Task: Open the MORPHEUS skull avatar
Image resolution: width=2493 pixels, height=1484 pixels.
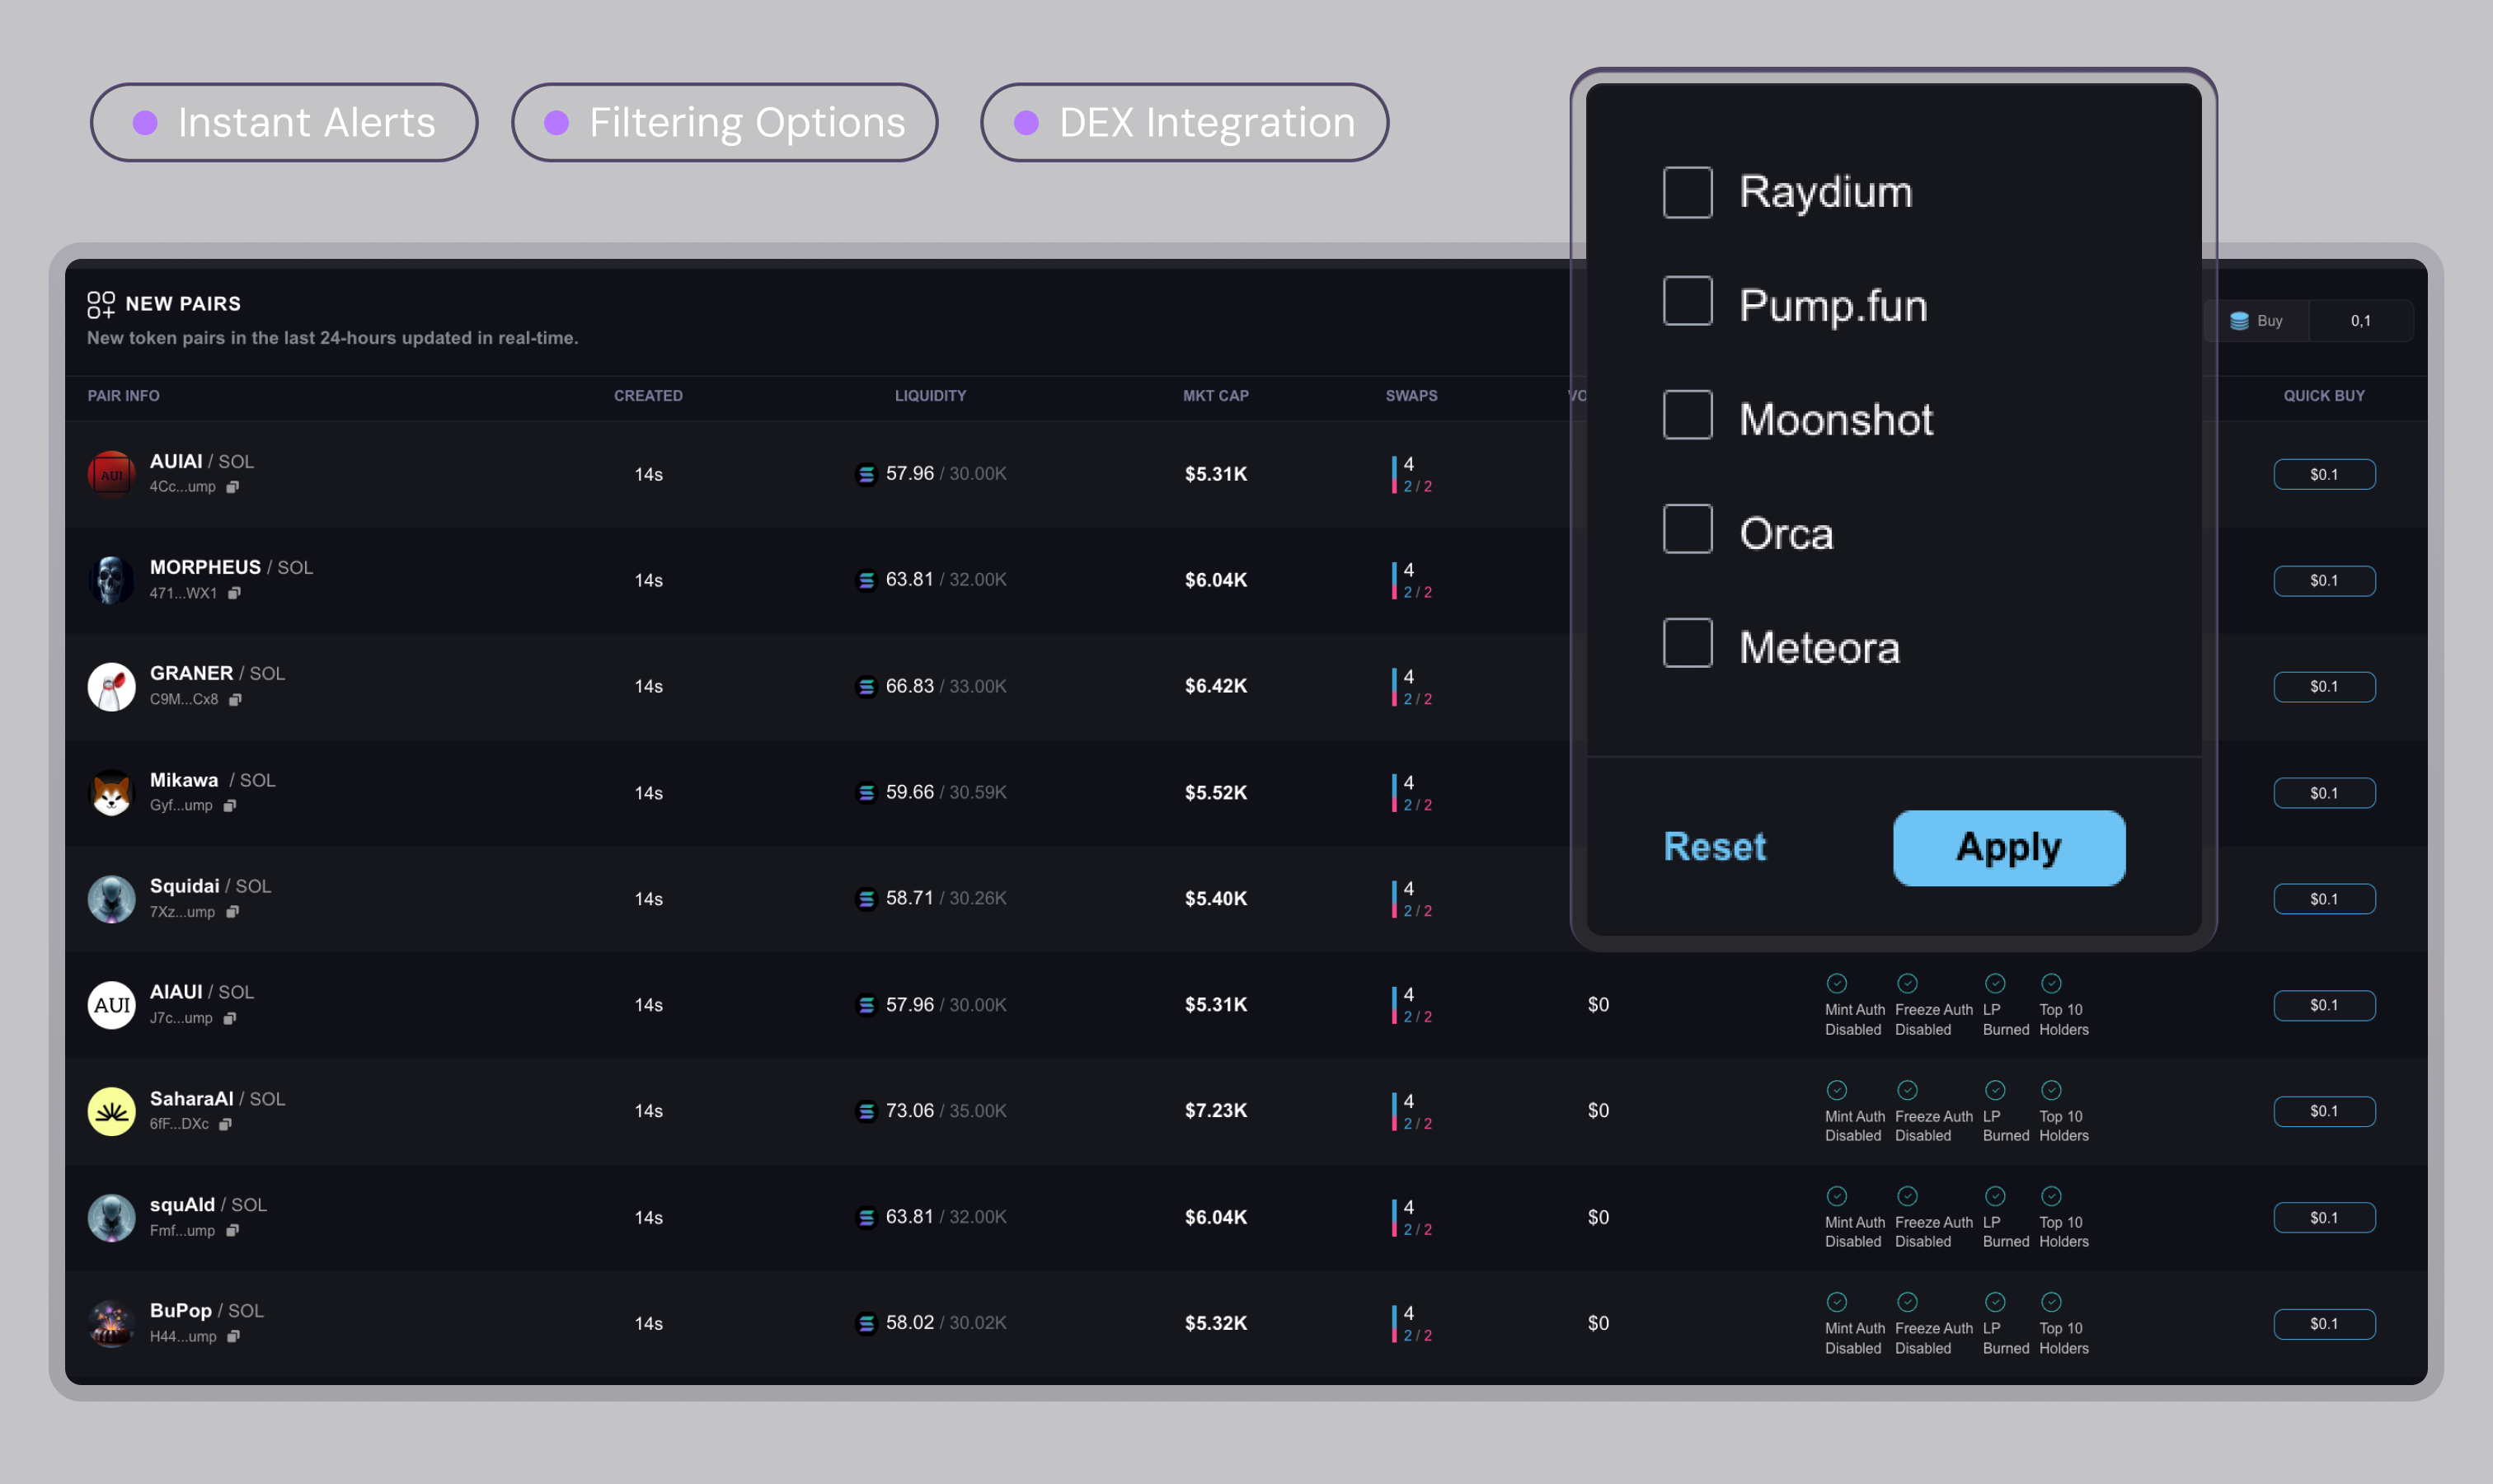Action: coord(111,580)
